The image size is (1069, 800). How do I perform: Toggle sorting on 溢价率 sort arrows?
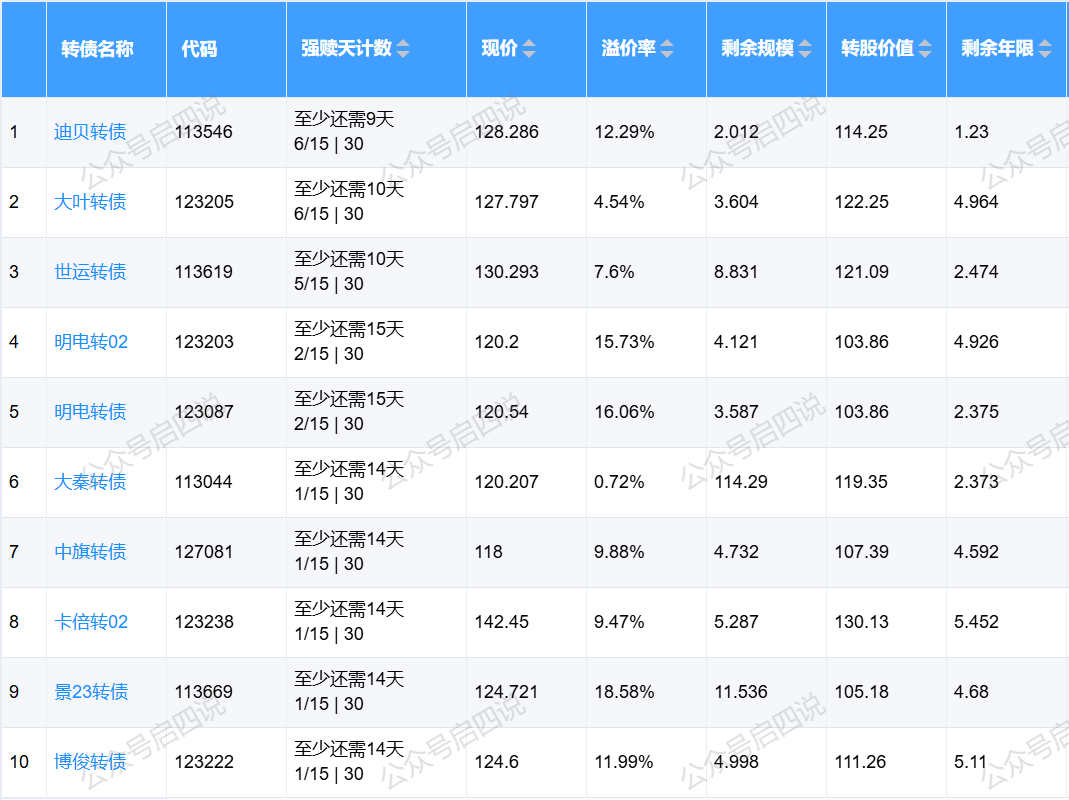click(x=667, y=49)
